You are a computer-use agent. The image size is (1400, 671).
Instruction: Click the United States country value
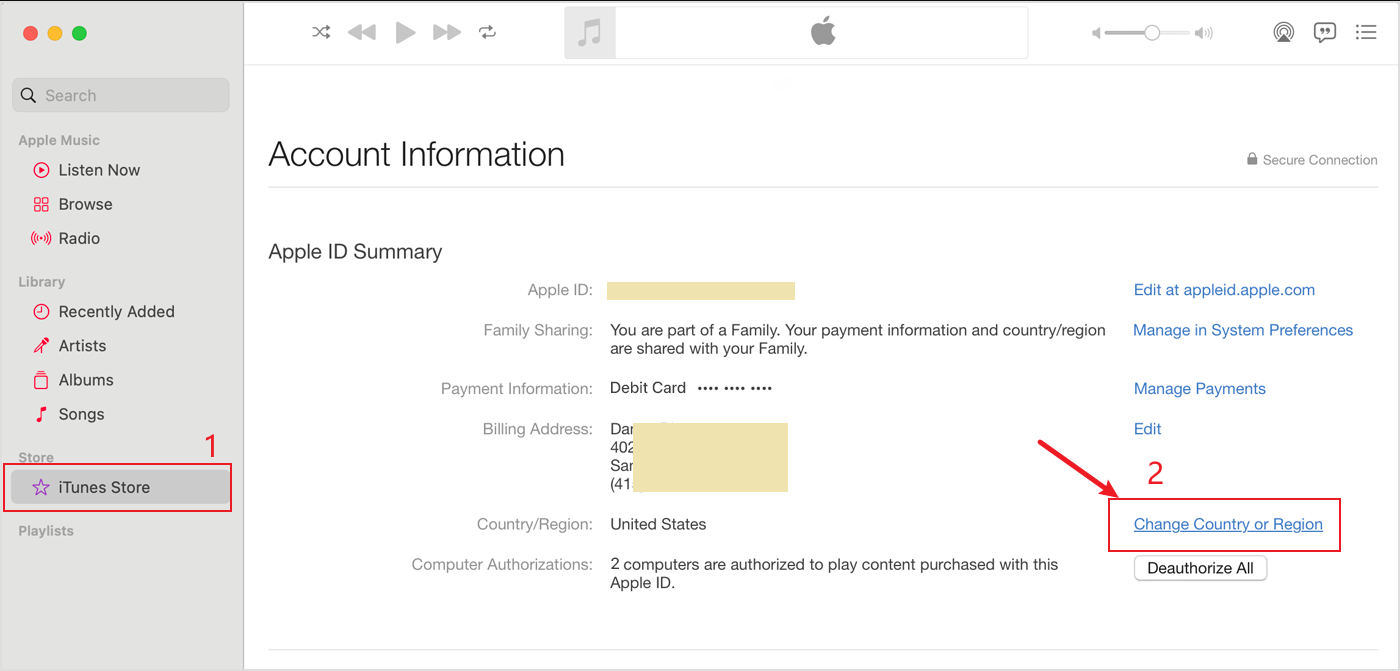coord(658,524)
